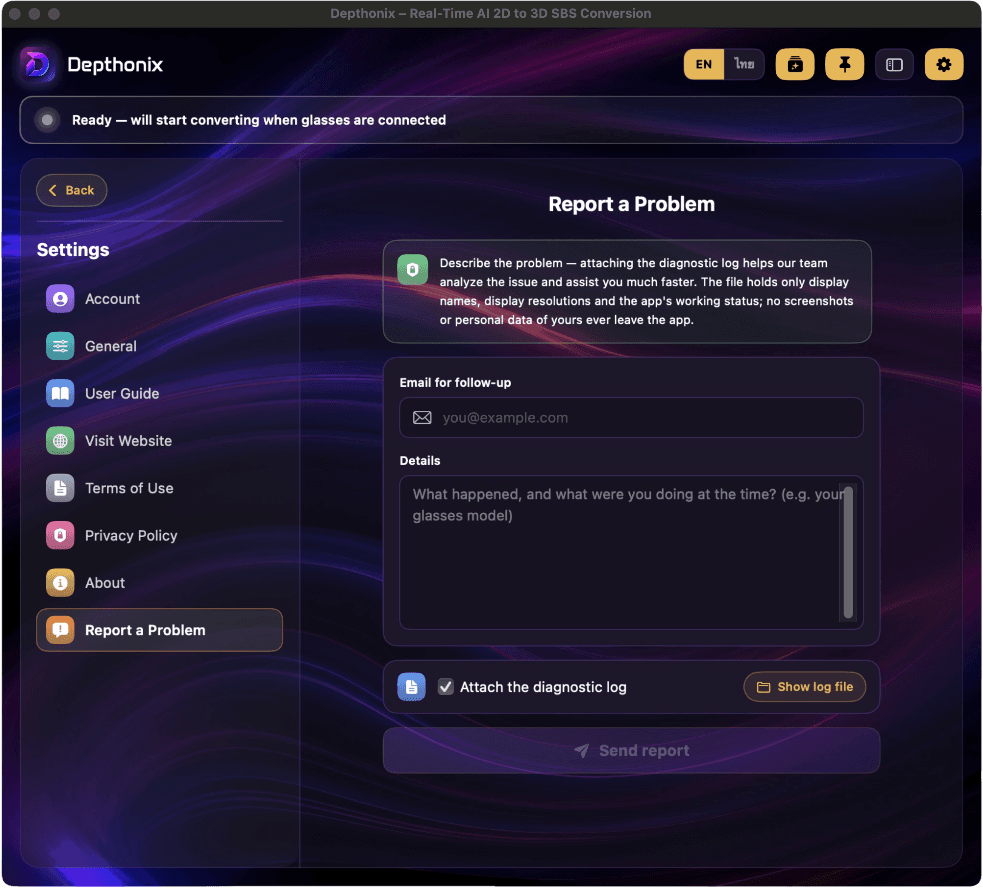
Task: Switch the language to EN
Action: coord(703,65)
